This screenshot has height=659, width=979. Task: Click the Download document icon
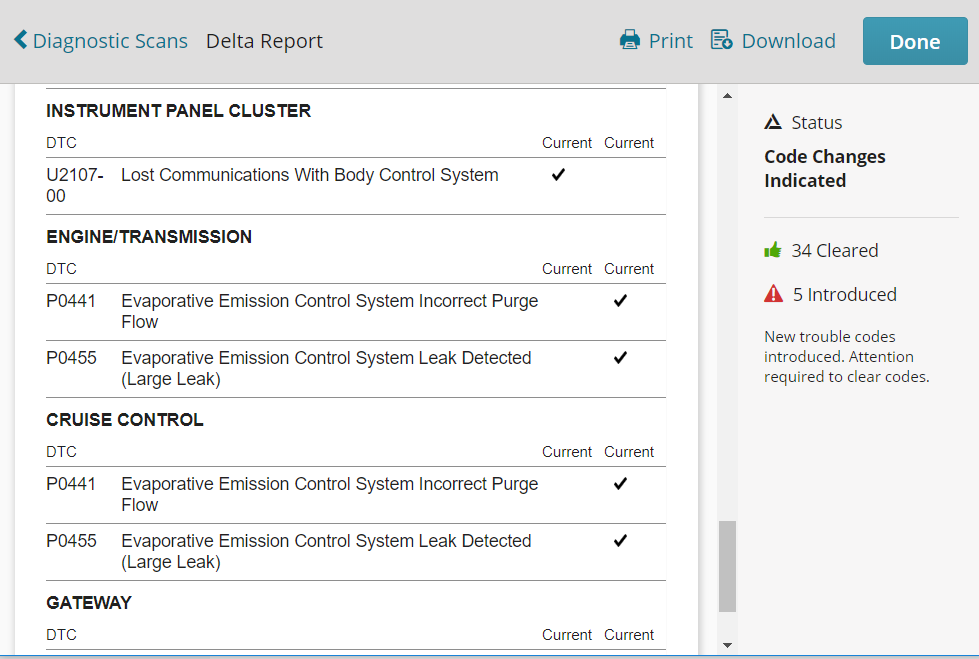(x=722, y=39)
